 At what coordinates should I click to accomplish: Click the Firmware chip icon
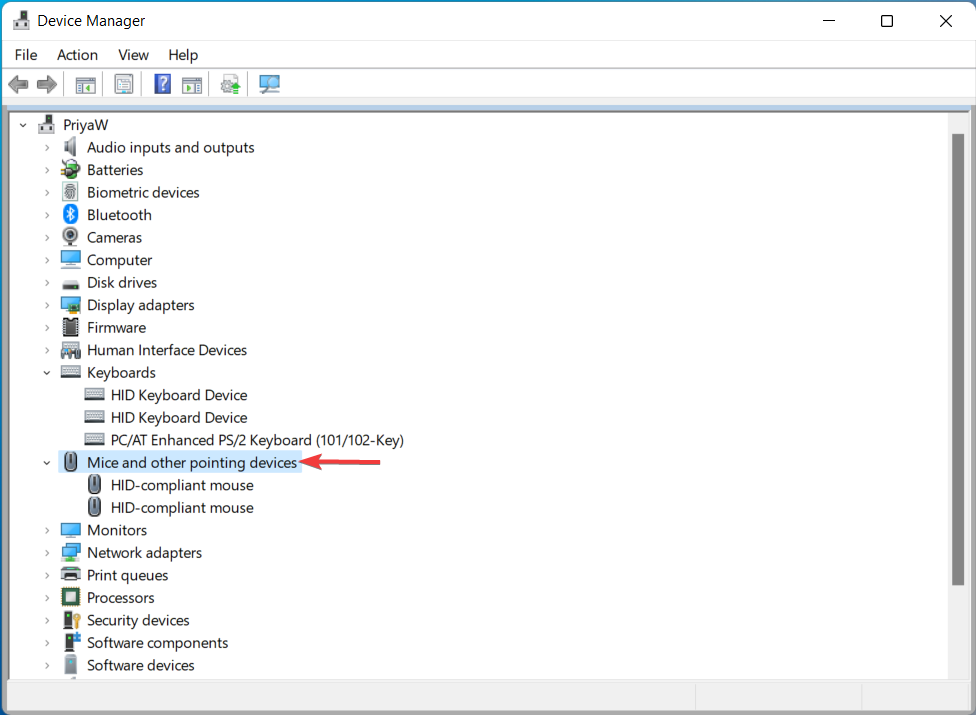70,327
